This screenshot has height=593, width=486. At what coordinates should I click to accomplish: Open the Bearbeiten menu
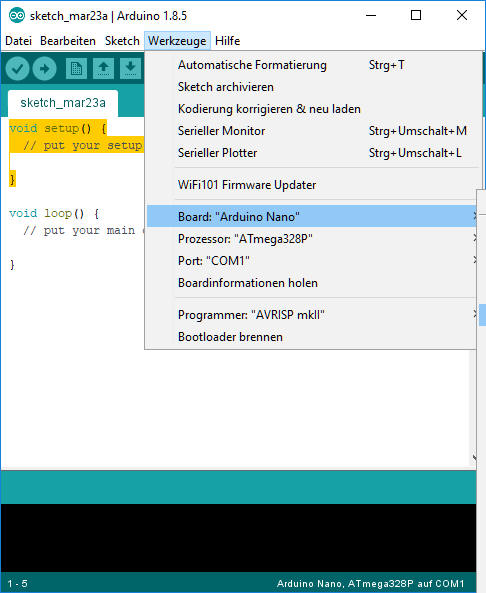[68, 40]
